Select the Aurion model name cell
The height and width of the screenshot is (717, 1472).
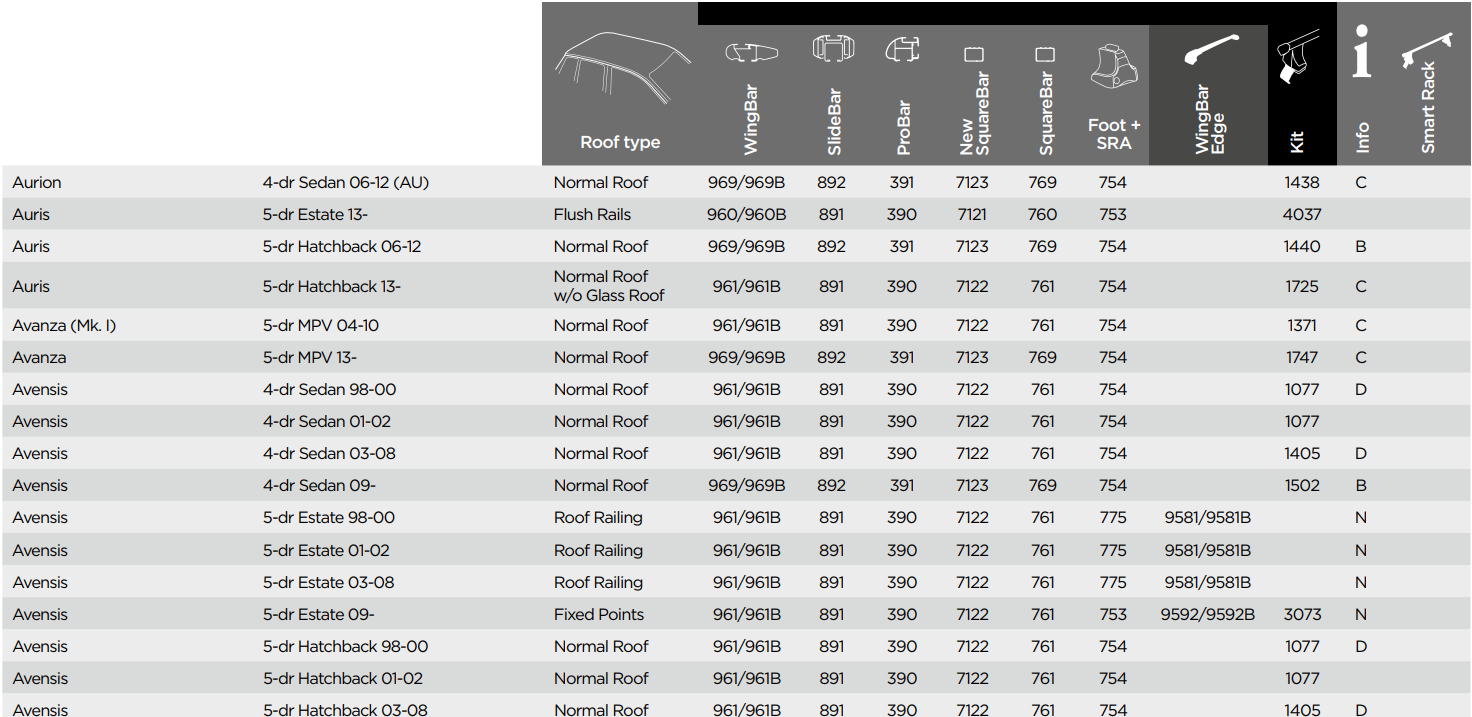(37, 182)
